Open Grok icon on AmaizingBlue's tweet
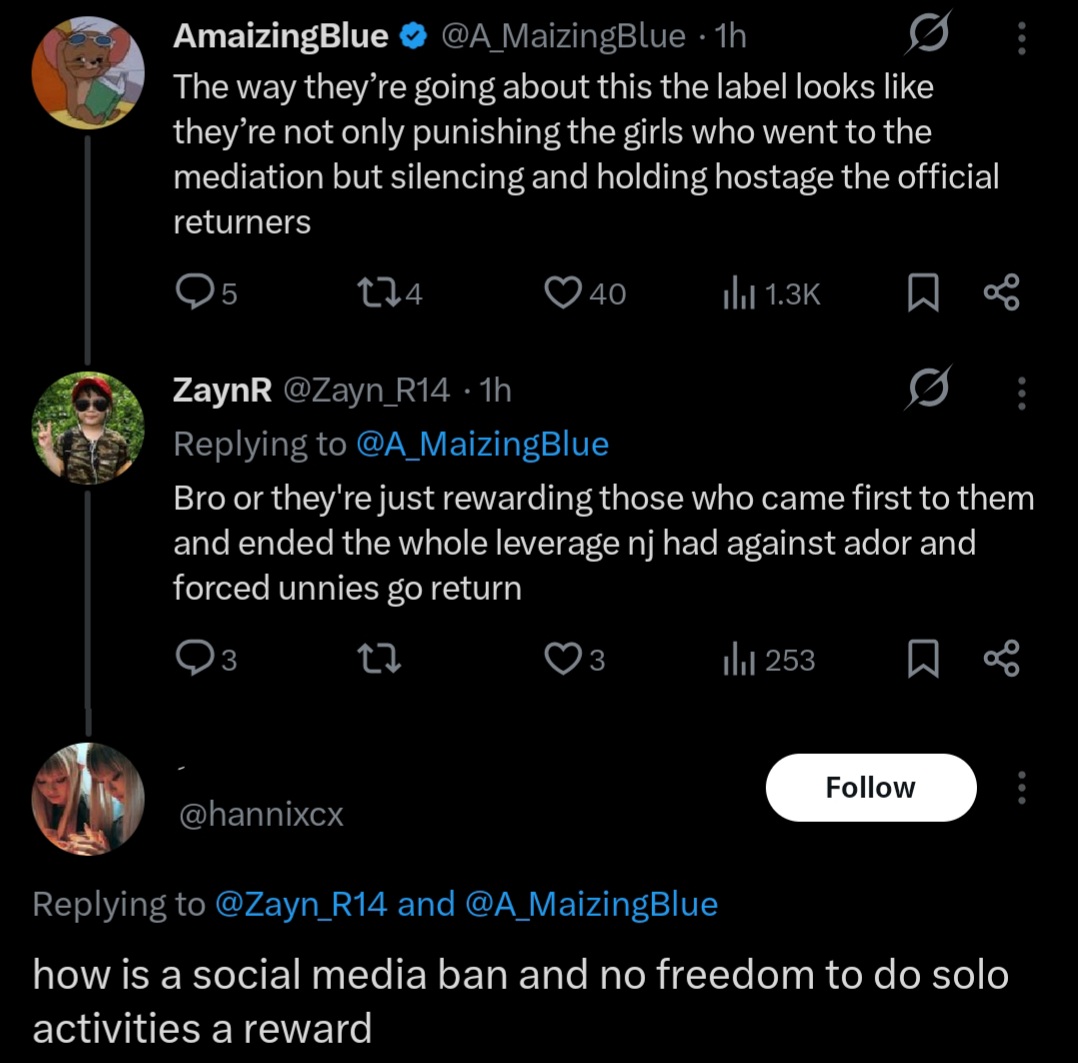The height and width of the screenshot is (1063, 1078). pyautogui.click(x=924, y=38)
